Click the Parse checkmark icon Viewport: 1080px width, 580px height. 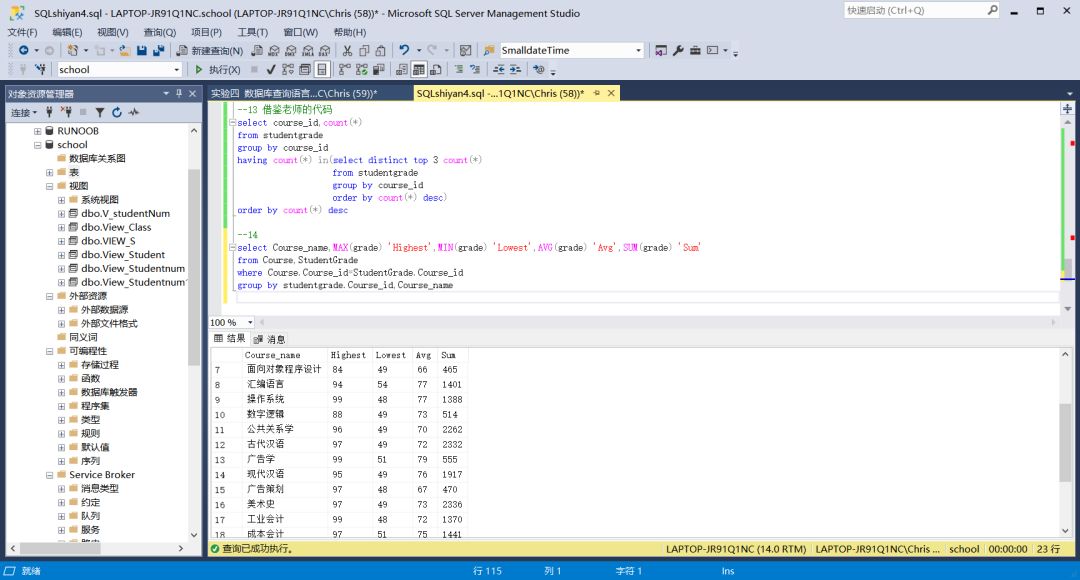271,70
